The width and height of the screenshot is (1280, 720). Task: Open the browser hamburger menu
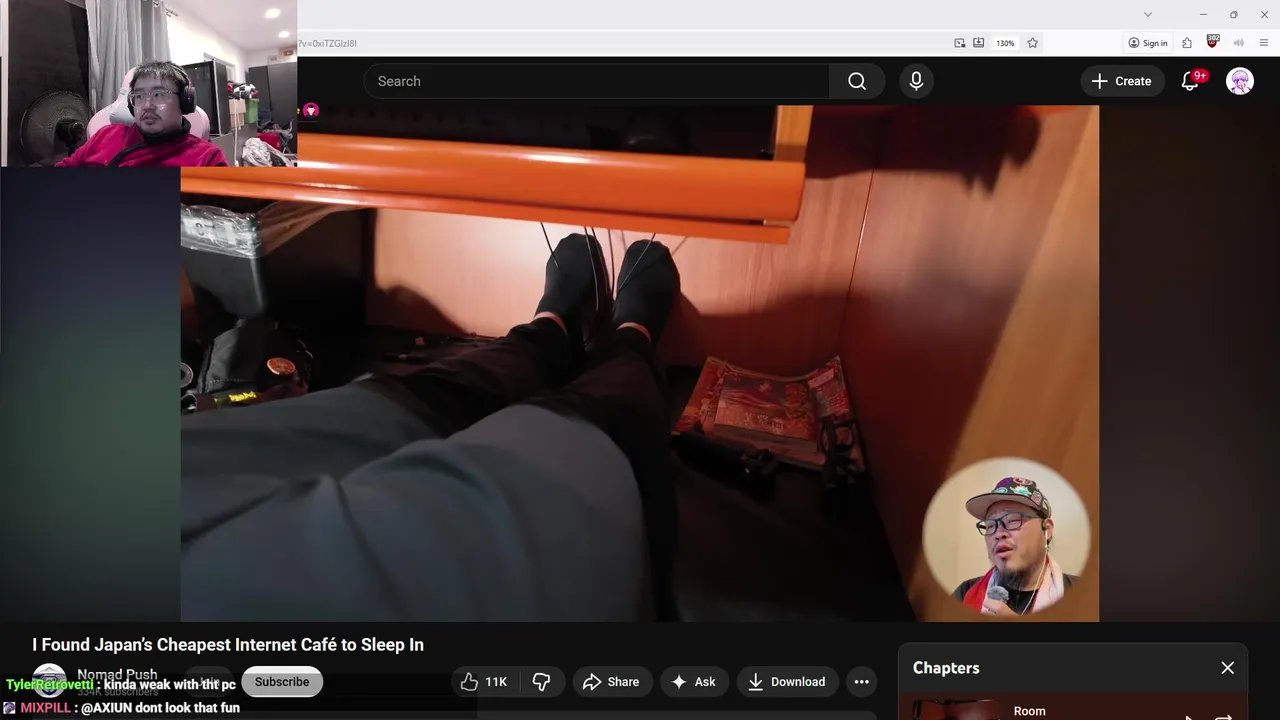[1265, 43]
